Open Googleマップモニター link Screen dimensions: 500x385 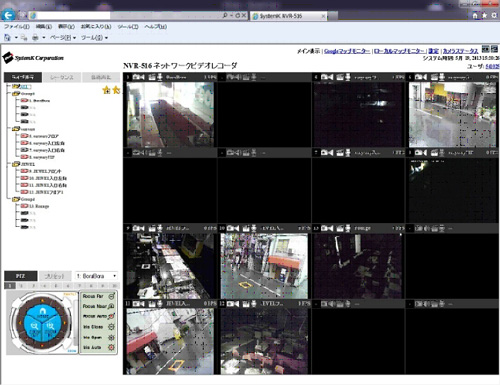tap(347, 51)
